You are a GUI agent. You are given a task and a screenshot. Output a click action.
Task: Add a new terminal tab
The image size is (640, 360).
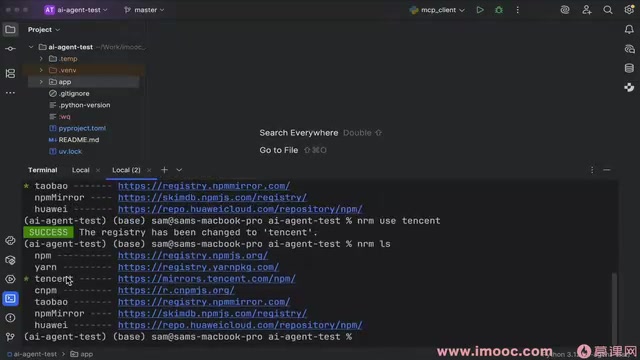click(164, 170)
